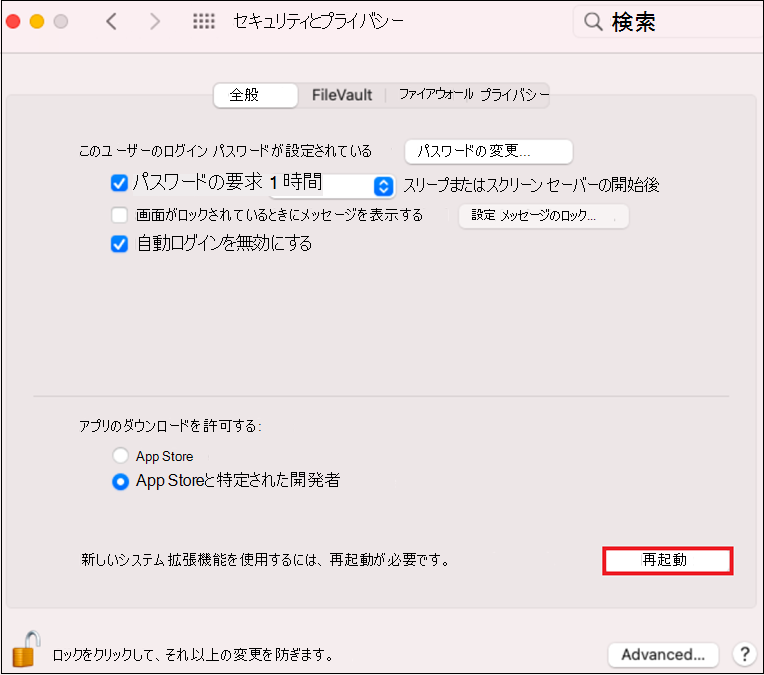Click 設定 メッセージのロック... button
Image resolution: width=764 pixels, height=675 pixels.
click(x=544, y=216)
